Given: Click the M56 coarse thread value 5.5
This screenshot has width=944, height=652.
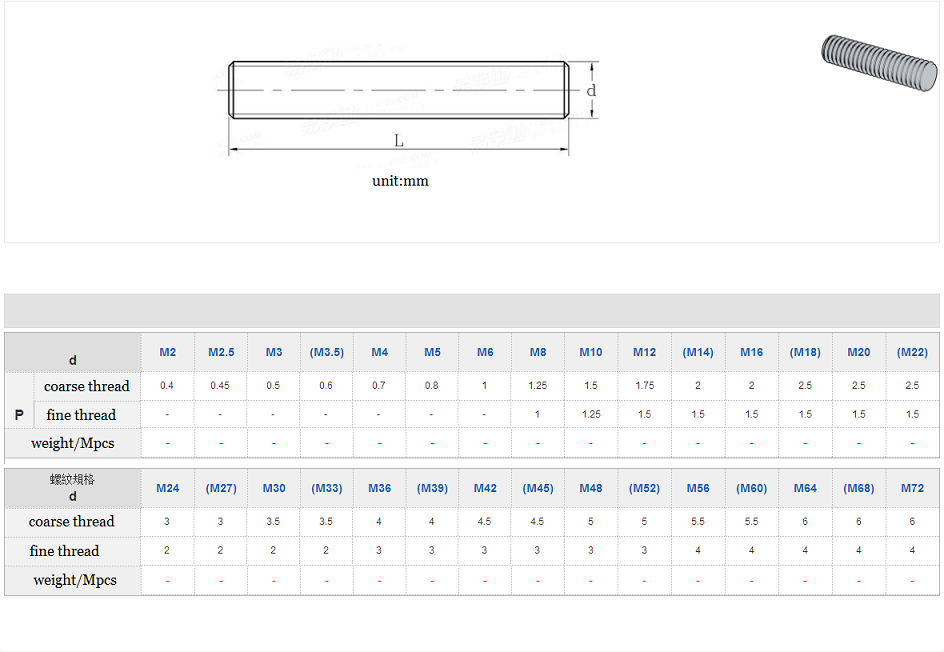Looking at the screenshot, I should (x=698, y=521).
